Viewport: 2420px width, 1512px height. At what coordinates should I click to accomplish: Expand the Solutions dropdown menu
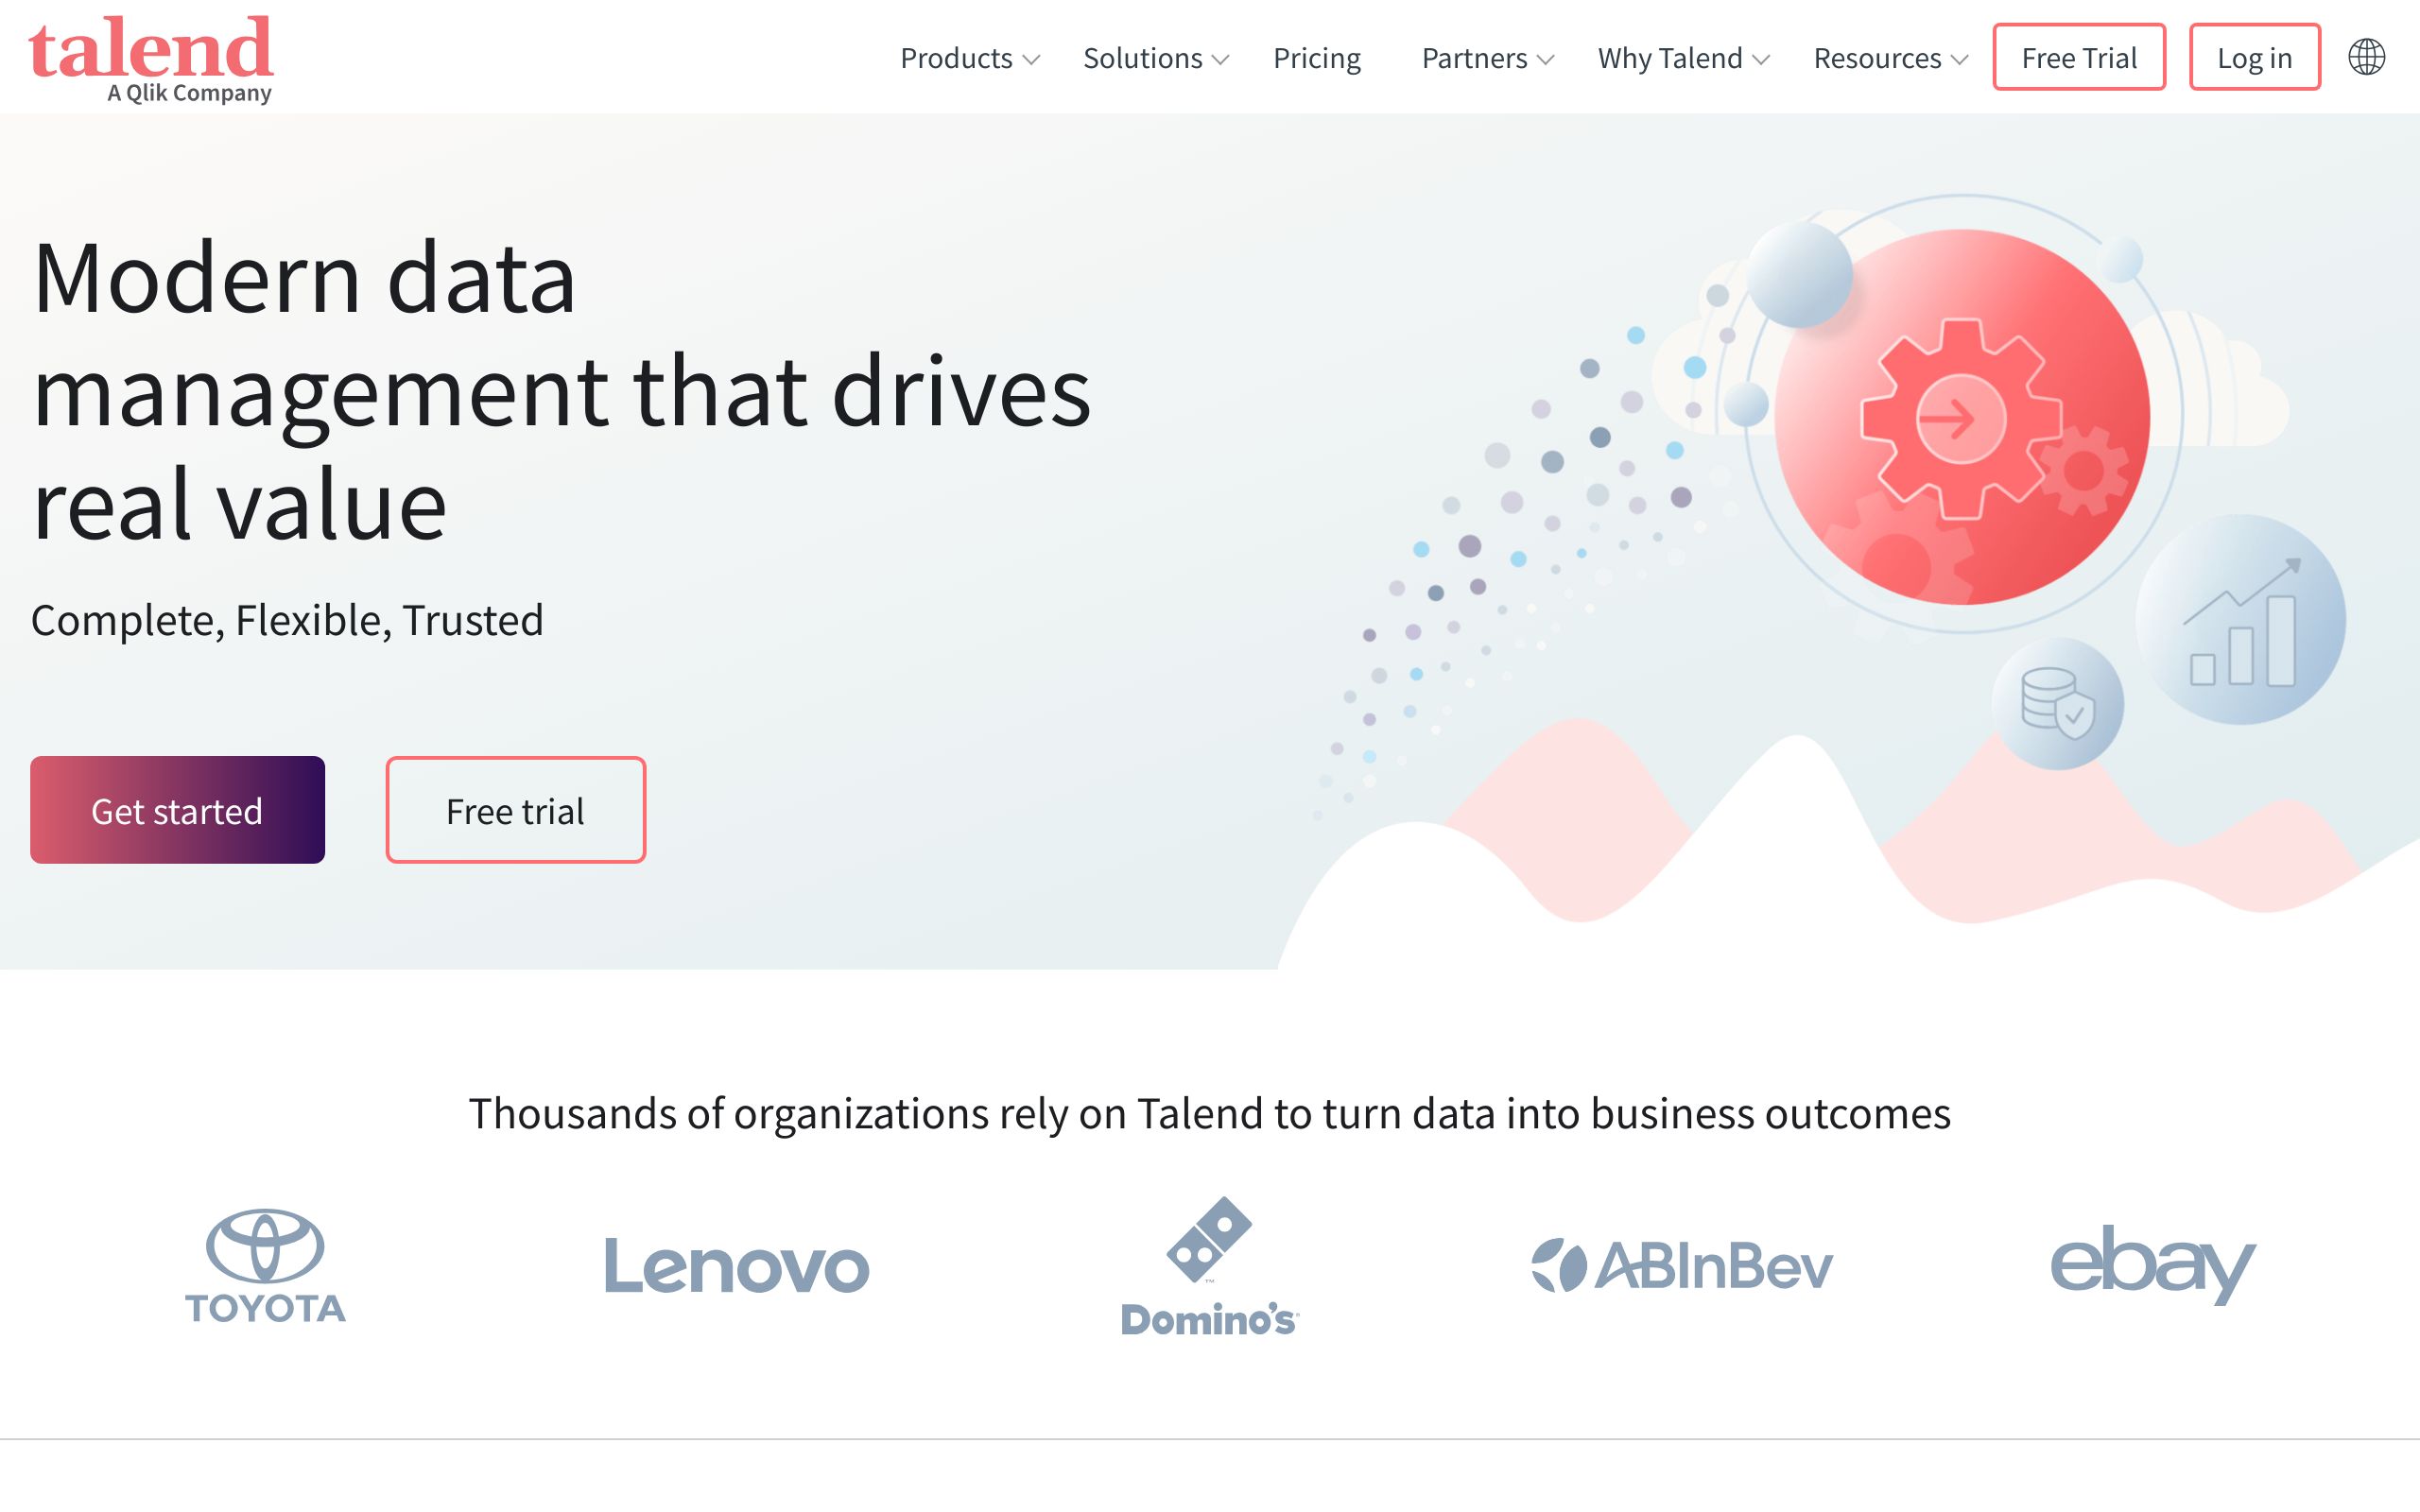click(1155, 58)
